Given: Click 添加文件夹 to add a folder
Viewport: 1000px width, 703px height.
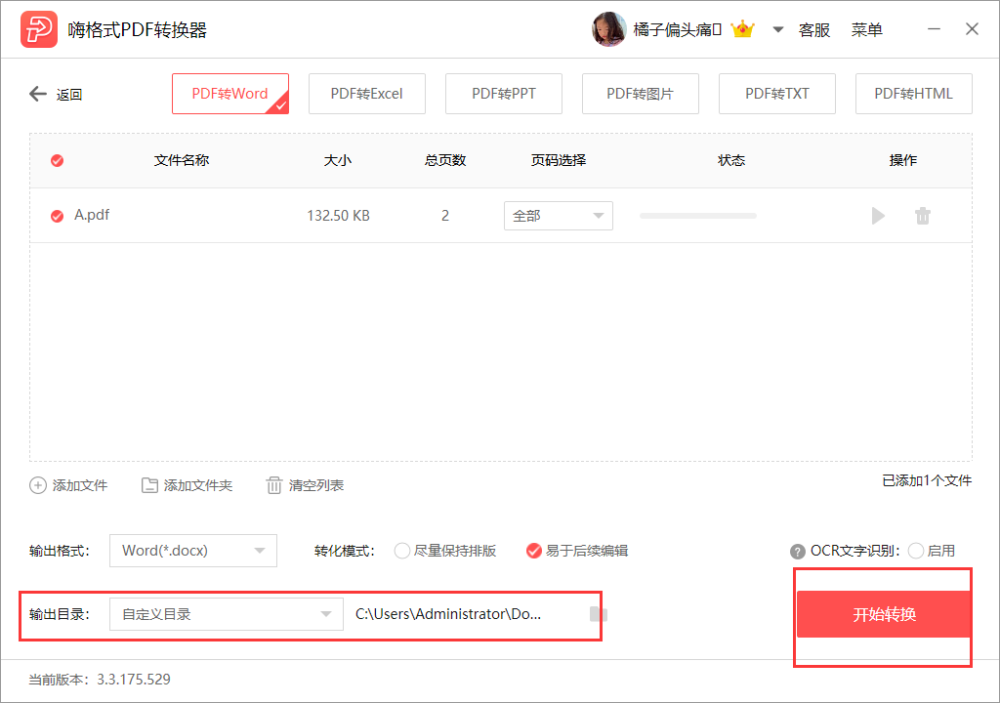Looking at the screenshot, I should click(x=186, y=485).
